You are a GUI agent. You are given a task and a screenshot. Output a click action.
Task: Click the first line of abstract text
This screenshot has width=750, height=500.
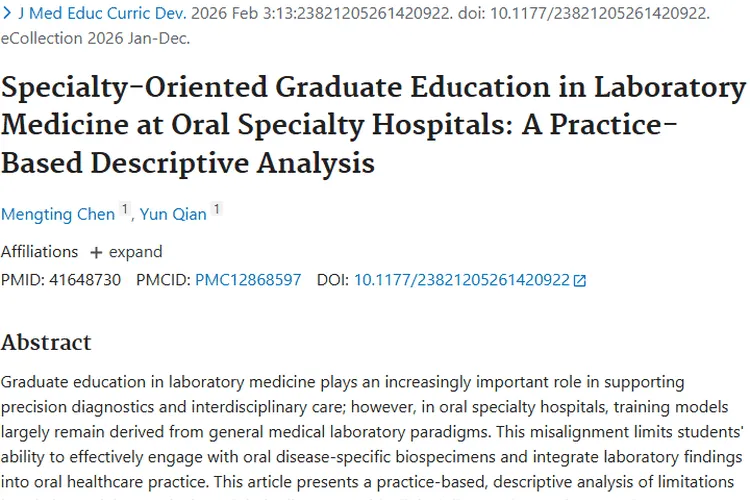pos(342,383)
